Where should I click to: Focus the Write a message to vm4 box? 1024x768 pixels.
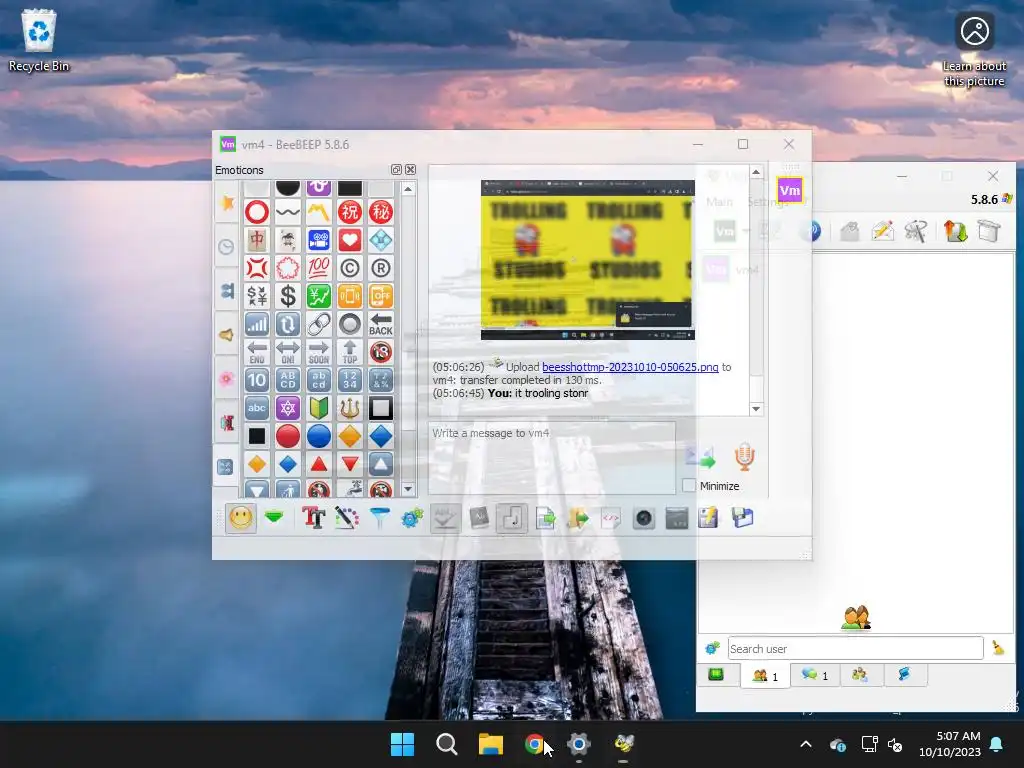pos(552,458)
